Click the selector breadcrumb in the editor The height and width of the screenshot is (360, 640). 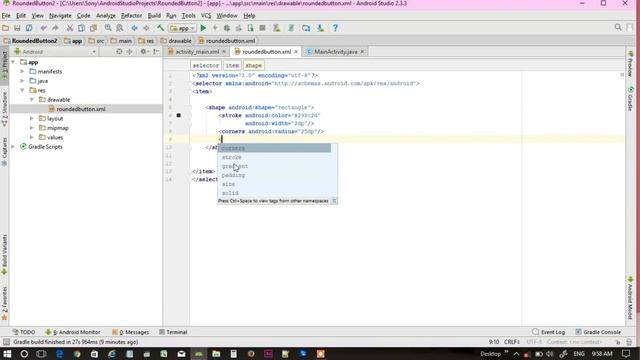coord(206,65)
